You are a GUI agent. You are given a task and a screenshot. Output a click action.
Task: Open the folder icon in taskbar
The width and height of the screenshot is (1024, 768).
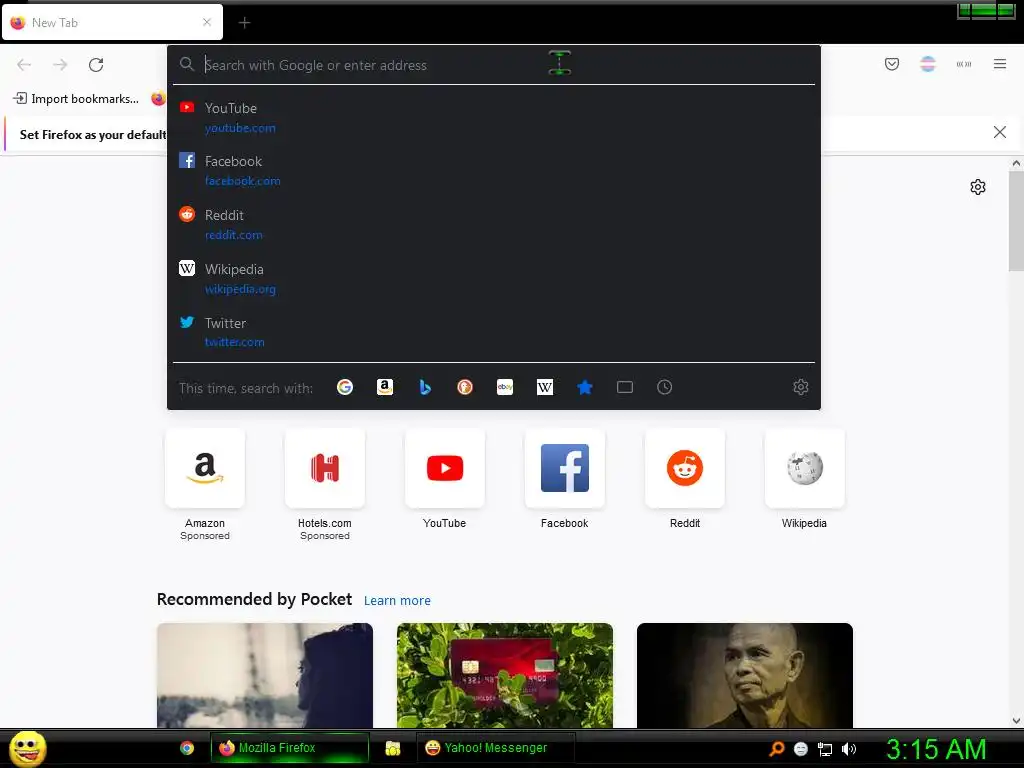392,748
